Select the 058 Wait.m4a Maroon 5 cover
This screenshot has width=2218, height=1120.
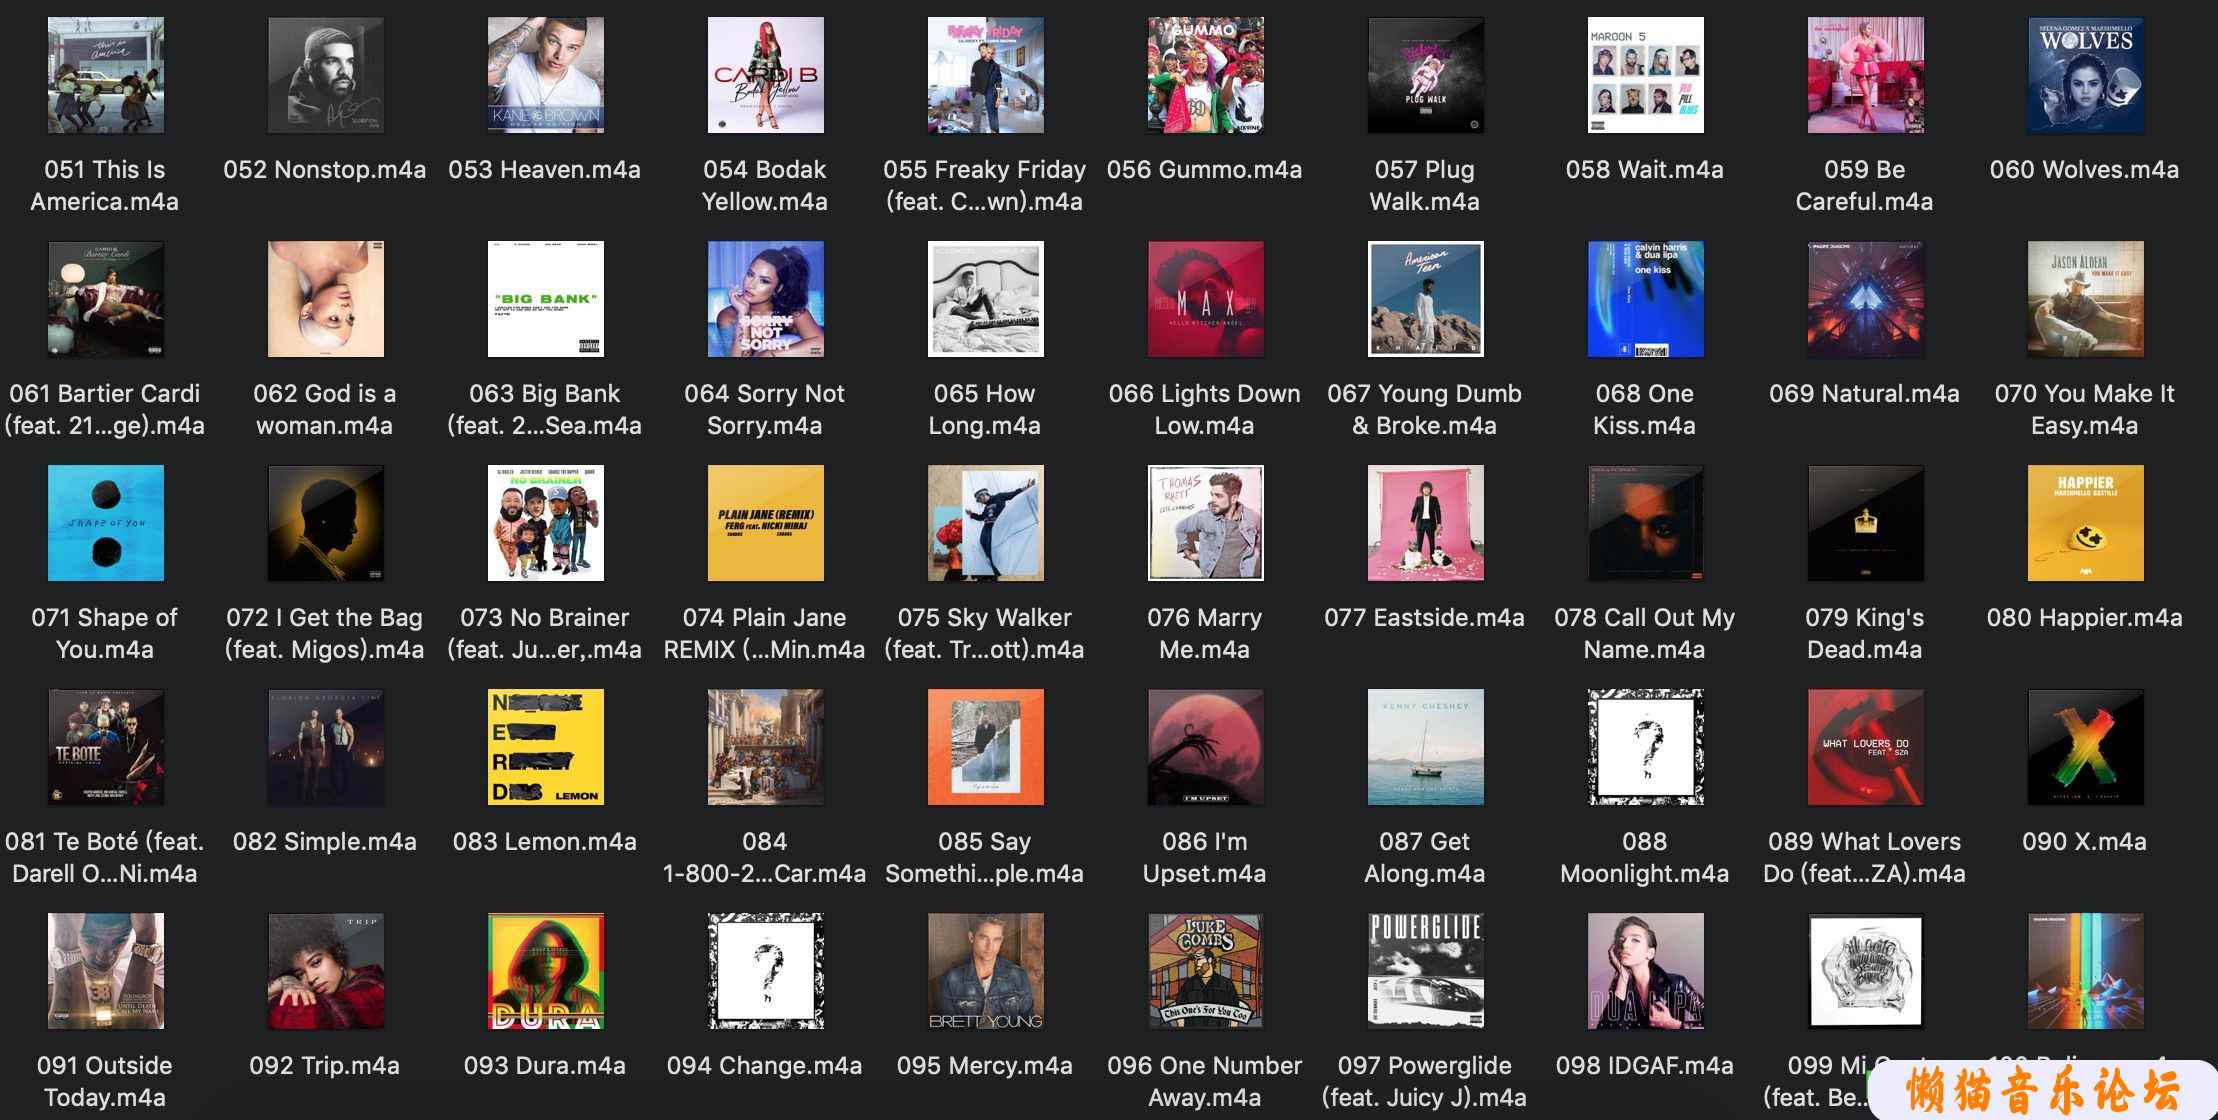tap(1646, 75)
